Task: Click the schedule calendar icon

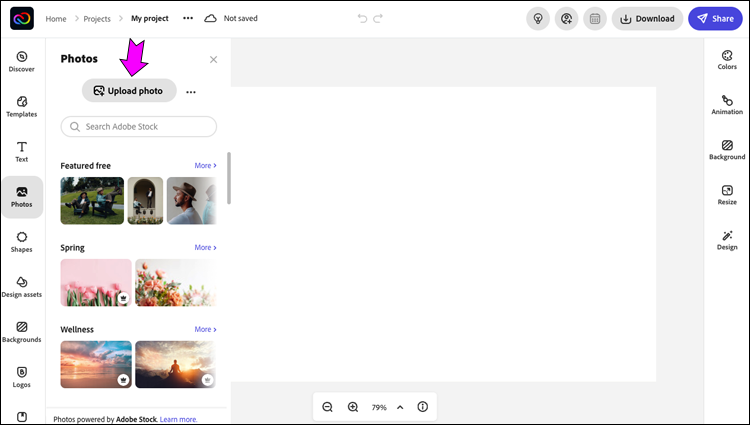Action: click(x=595, y=19)
